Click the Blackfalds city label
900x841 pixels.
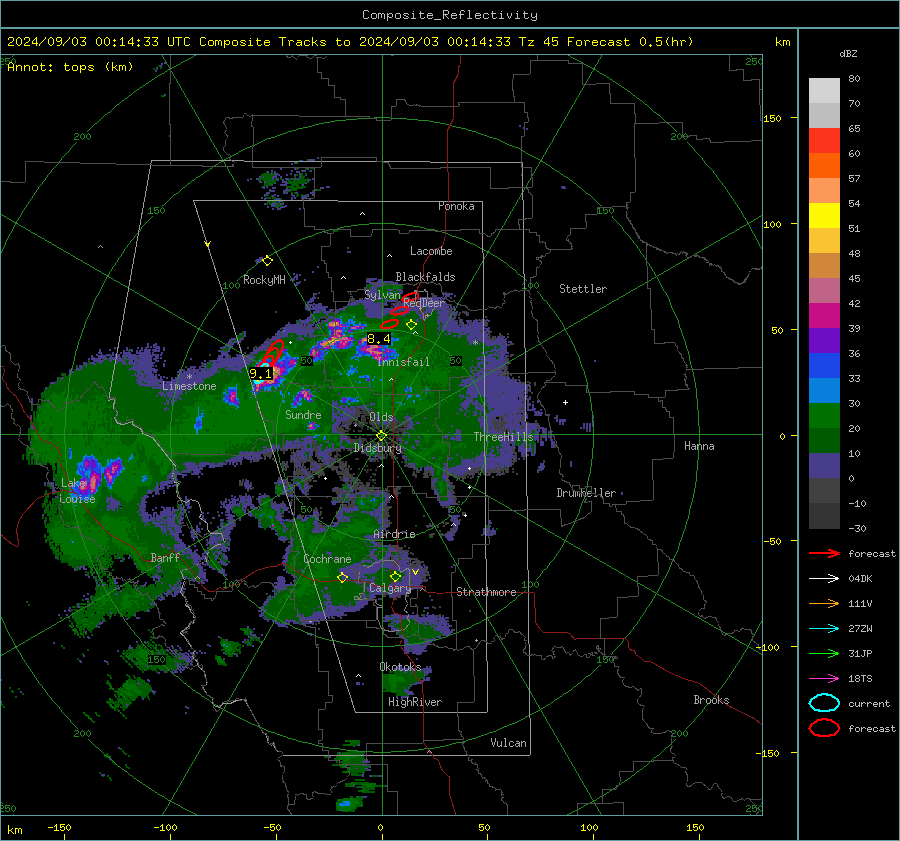(x=425, y=277)
